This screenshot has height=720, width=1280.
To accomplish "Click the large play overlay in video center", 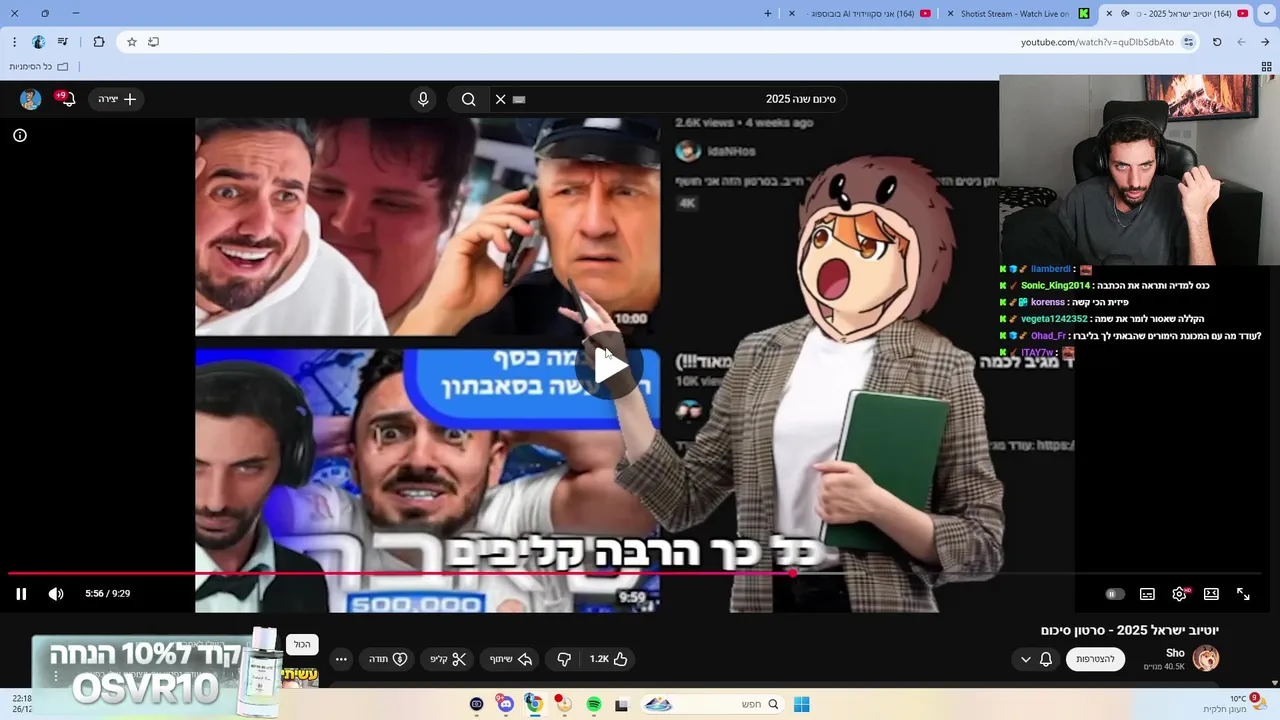I will [x=610, y=365].
